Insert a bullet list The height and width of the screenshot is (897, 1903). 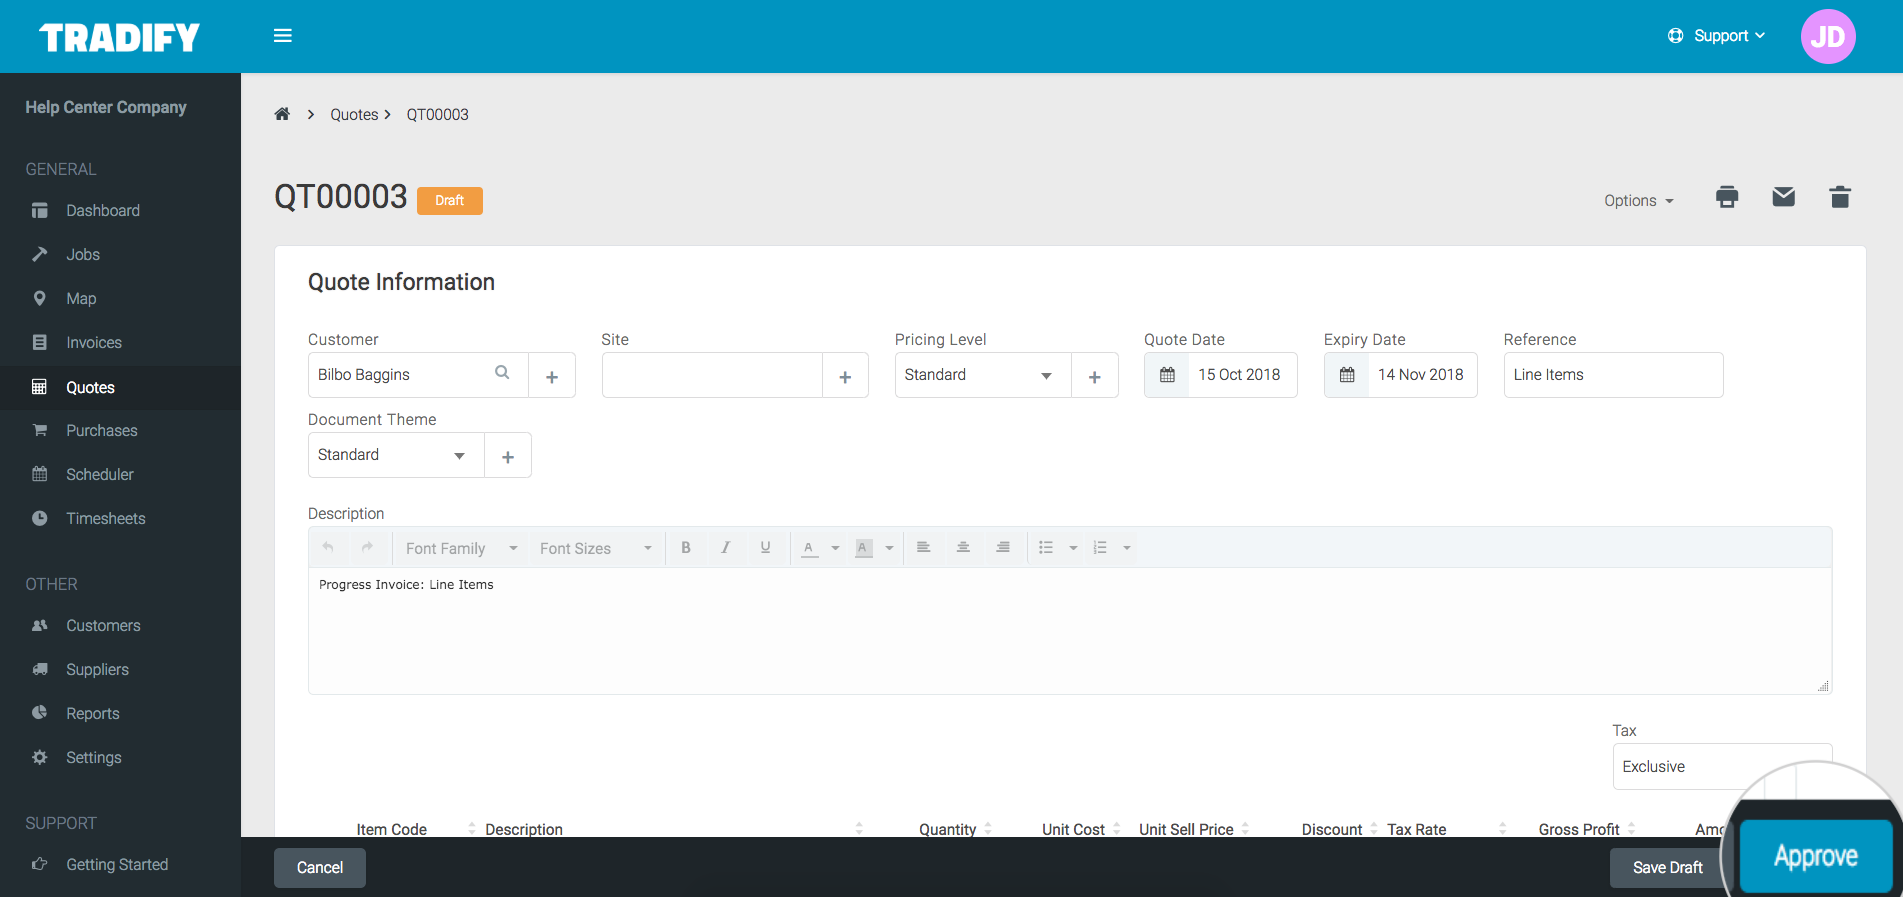(1046, 548)
